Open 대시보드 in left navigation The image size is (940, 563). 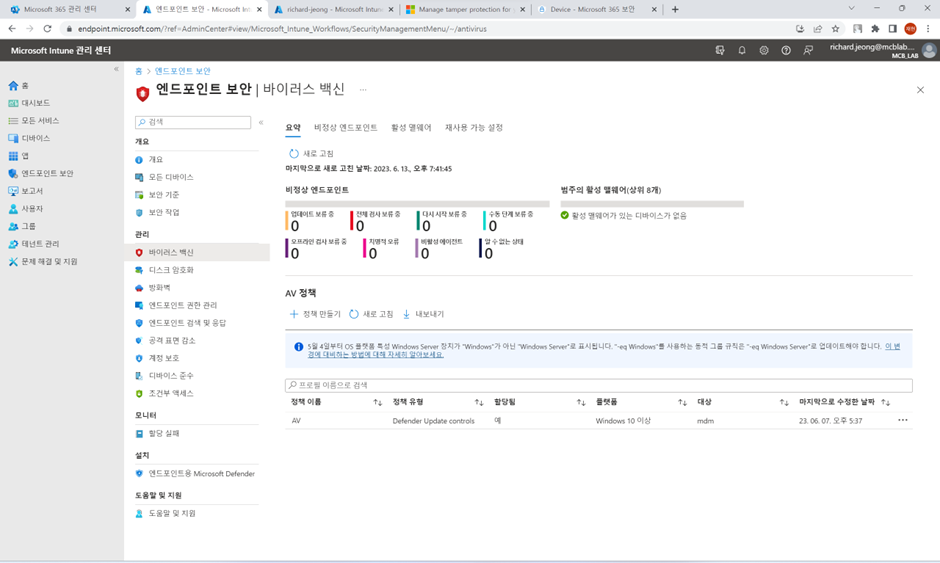(x=29, y=103)
